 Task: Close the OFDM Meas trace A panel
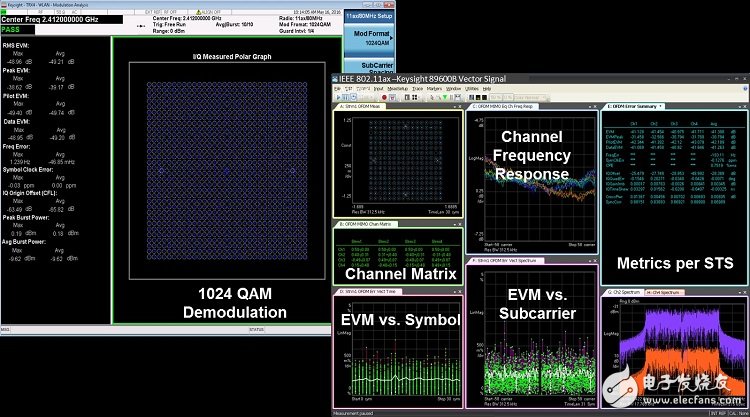(x=462, y=106)
